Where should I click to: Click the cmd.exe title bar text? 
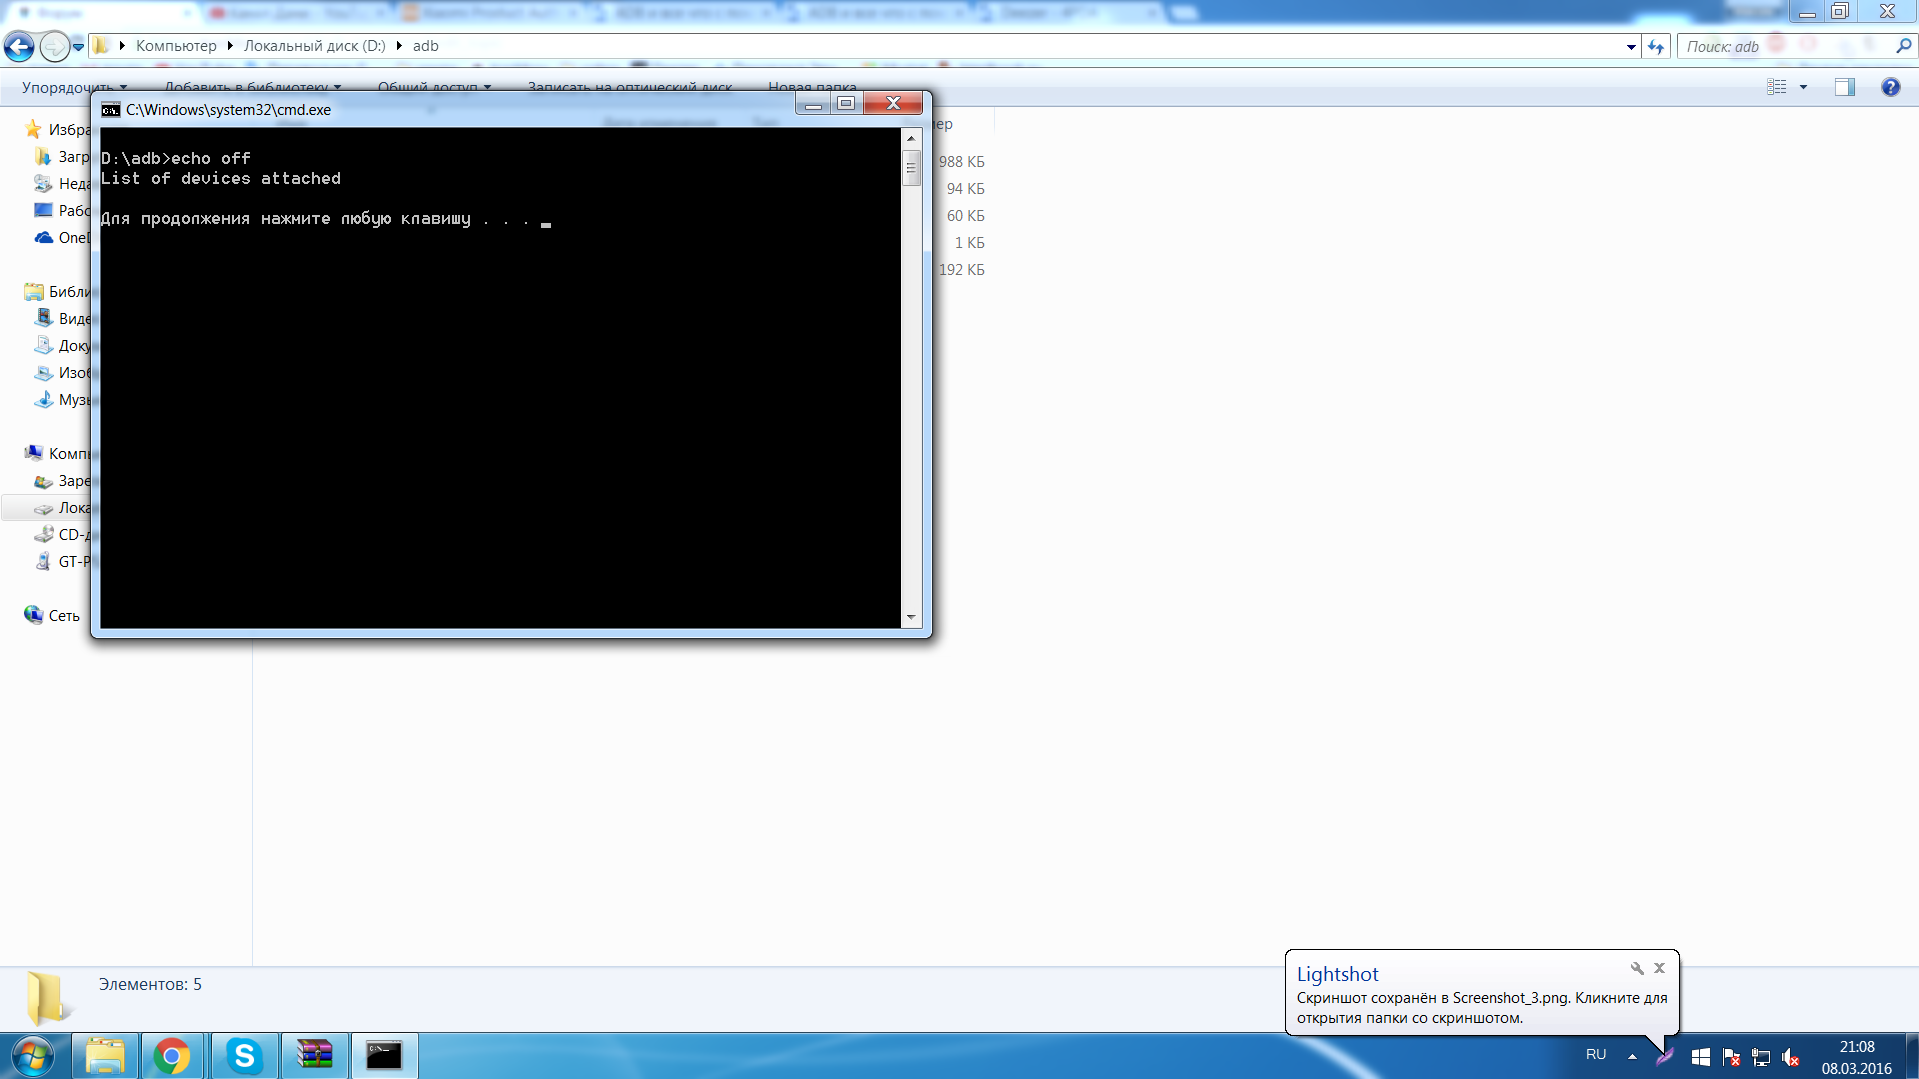[x=228, y=110]
